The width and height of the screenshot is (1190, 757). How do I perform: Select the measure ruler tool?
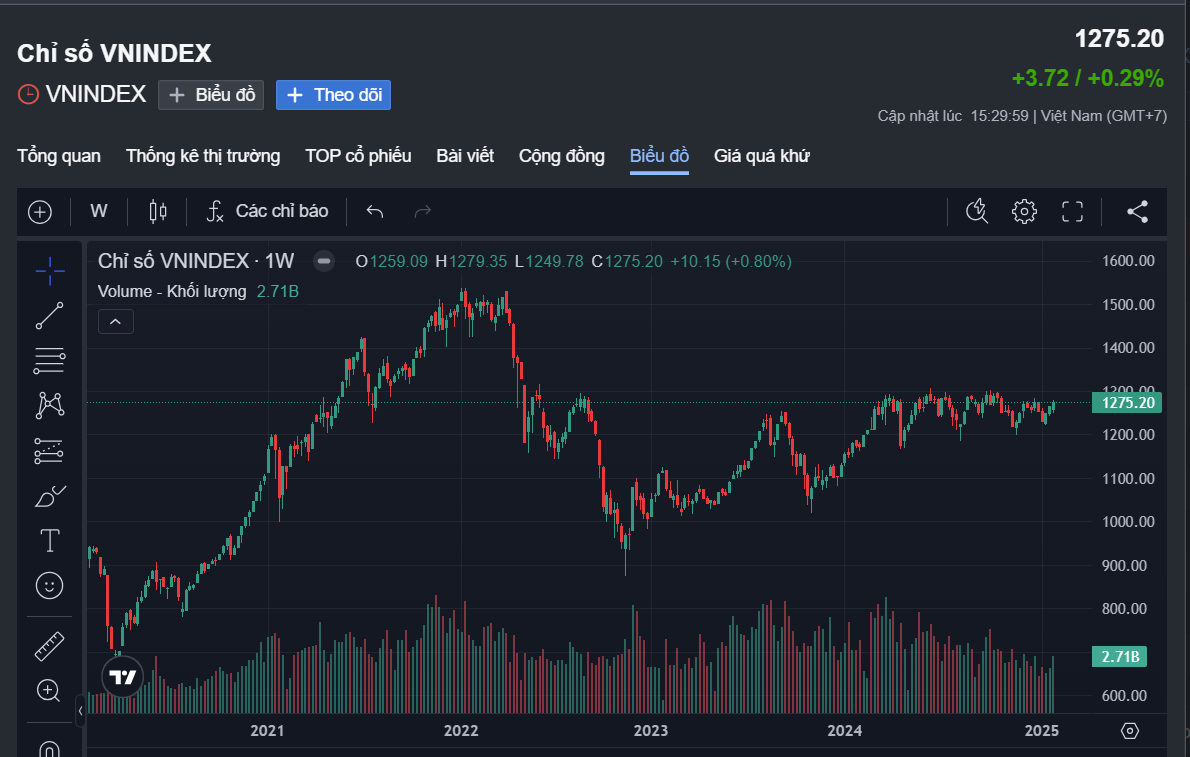click(x=49, y=645)
